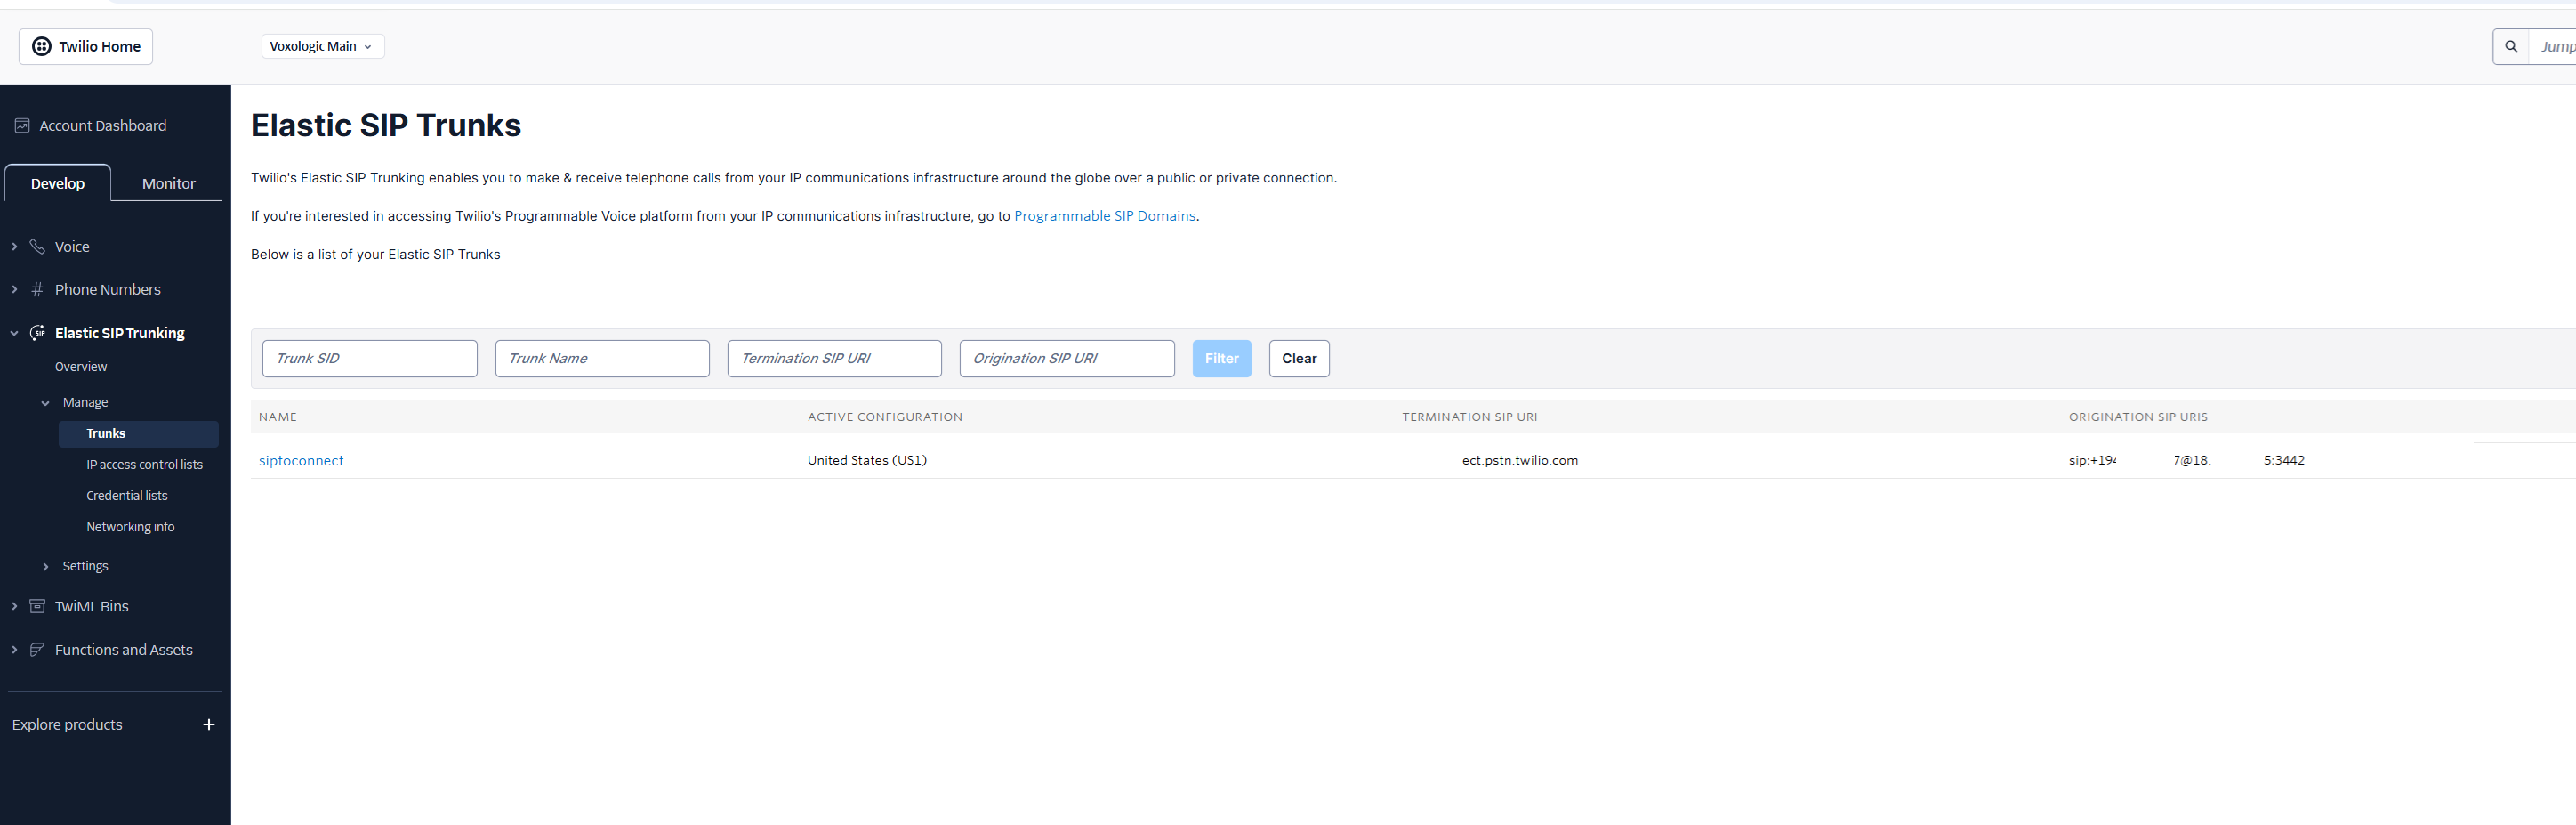
Task: Click the TERMINATION SIP URI column header
Action: (x=1469, y=417)
